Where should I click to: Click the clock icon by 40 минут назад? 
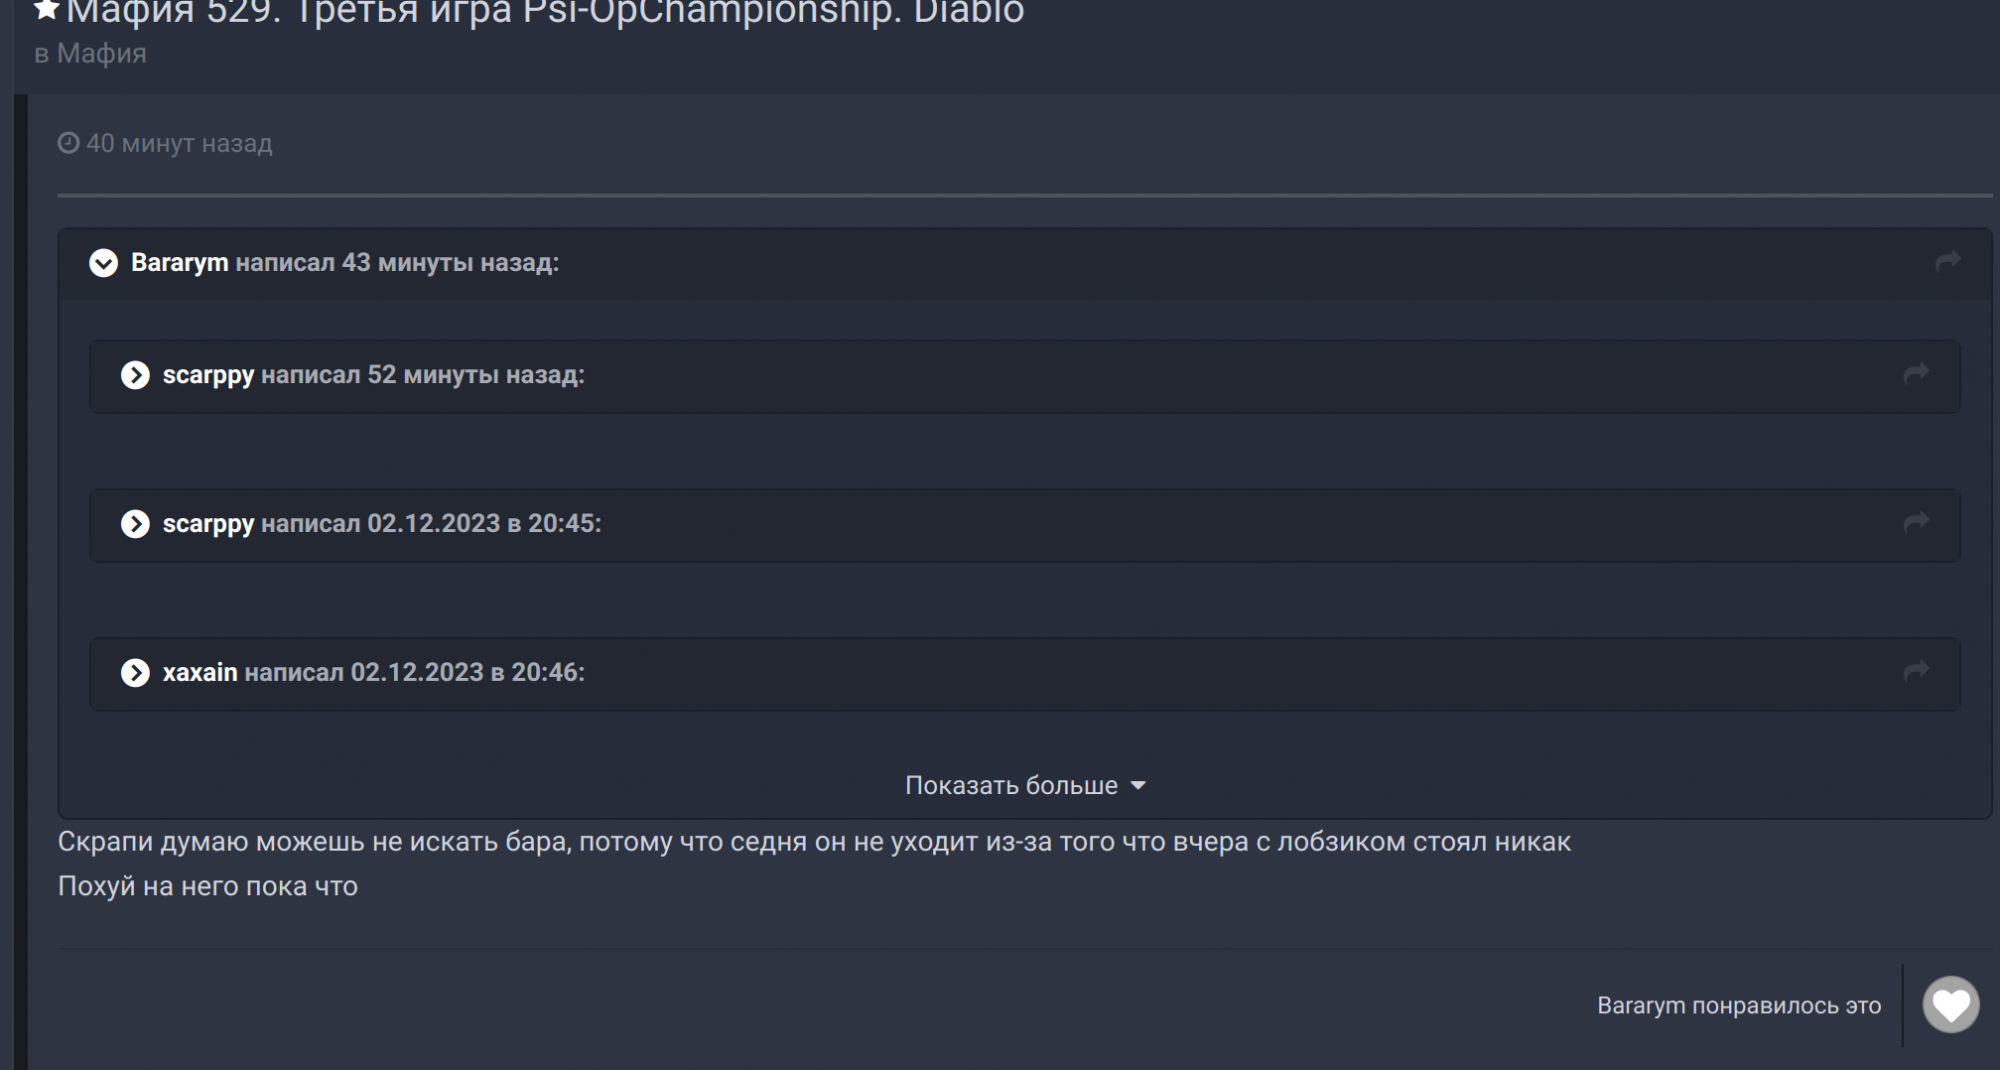point(68,144)
